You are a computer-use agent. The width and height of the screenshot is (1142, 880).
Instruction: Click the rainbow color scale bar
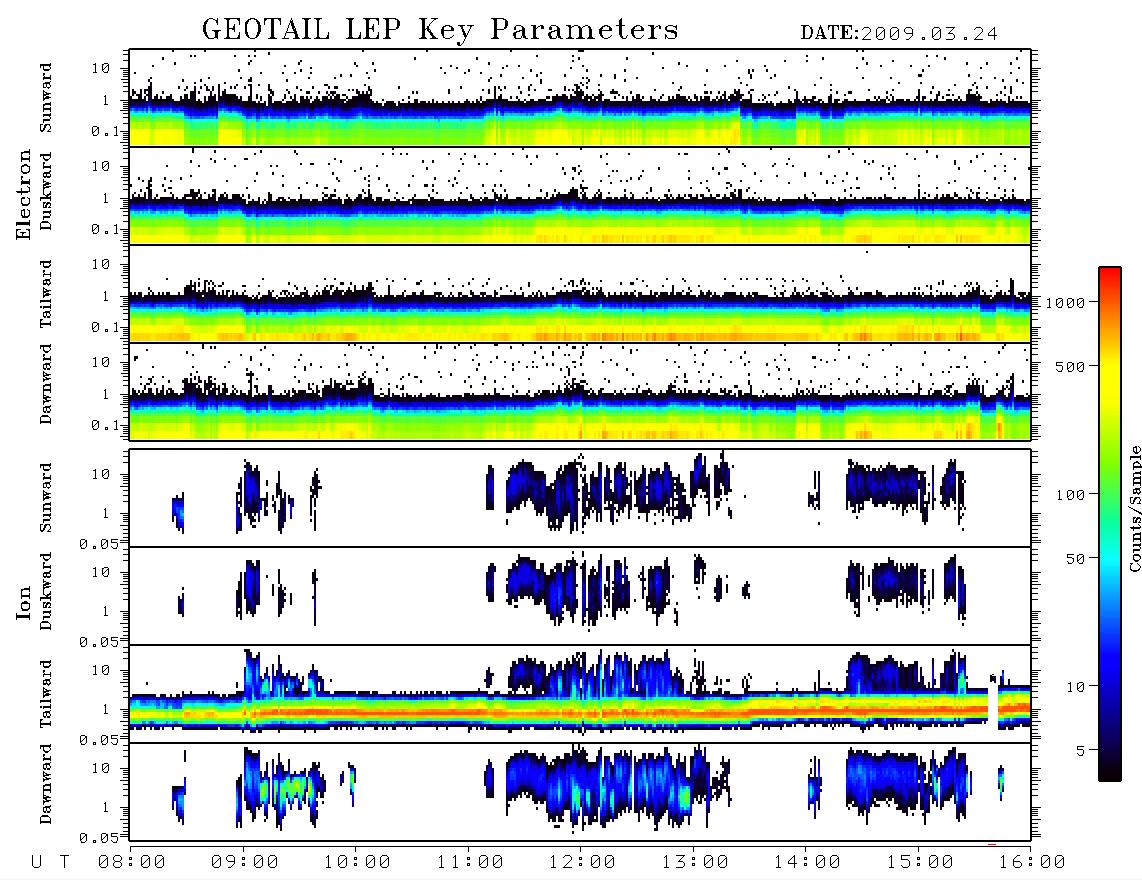1109,524
